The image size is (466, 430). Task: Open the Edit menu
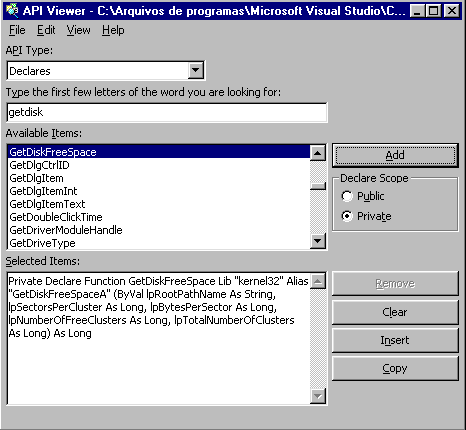(x=46, y=30)
